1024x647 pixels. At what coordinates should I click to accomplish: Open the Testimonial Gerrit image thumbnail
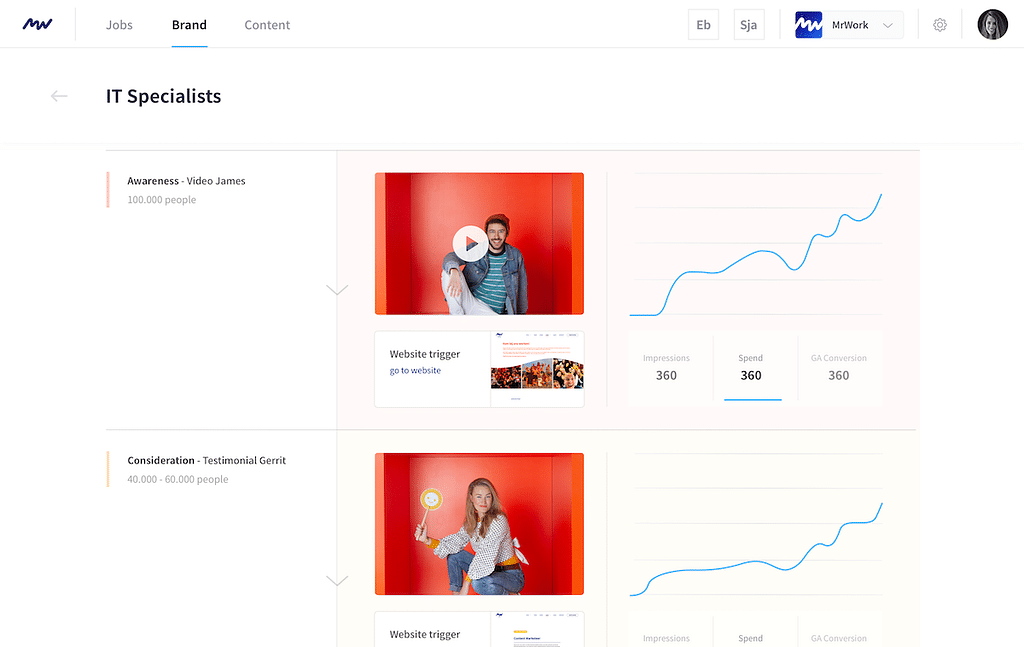[479, 524]
